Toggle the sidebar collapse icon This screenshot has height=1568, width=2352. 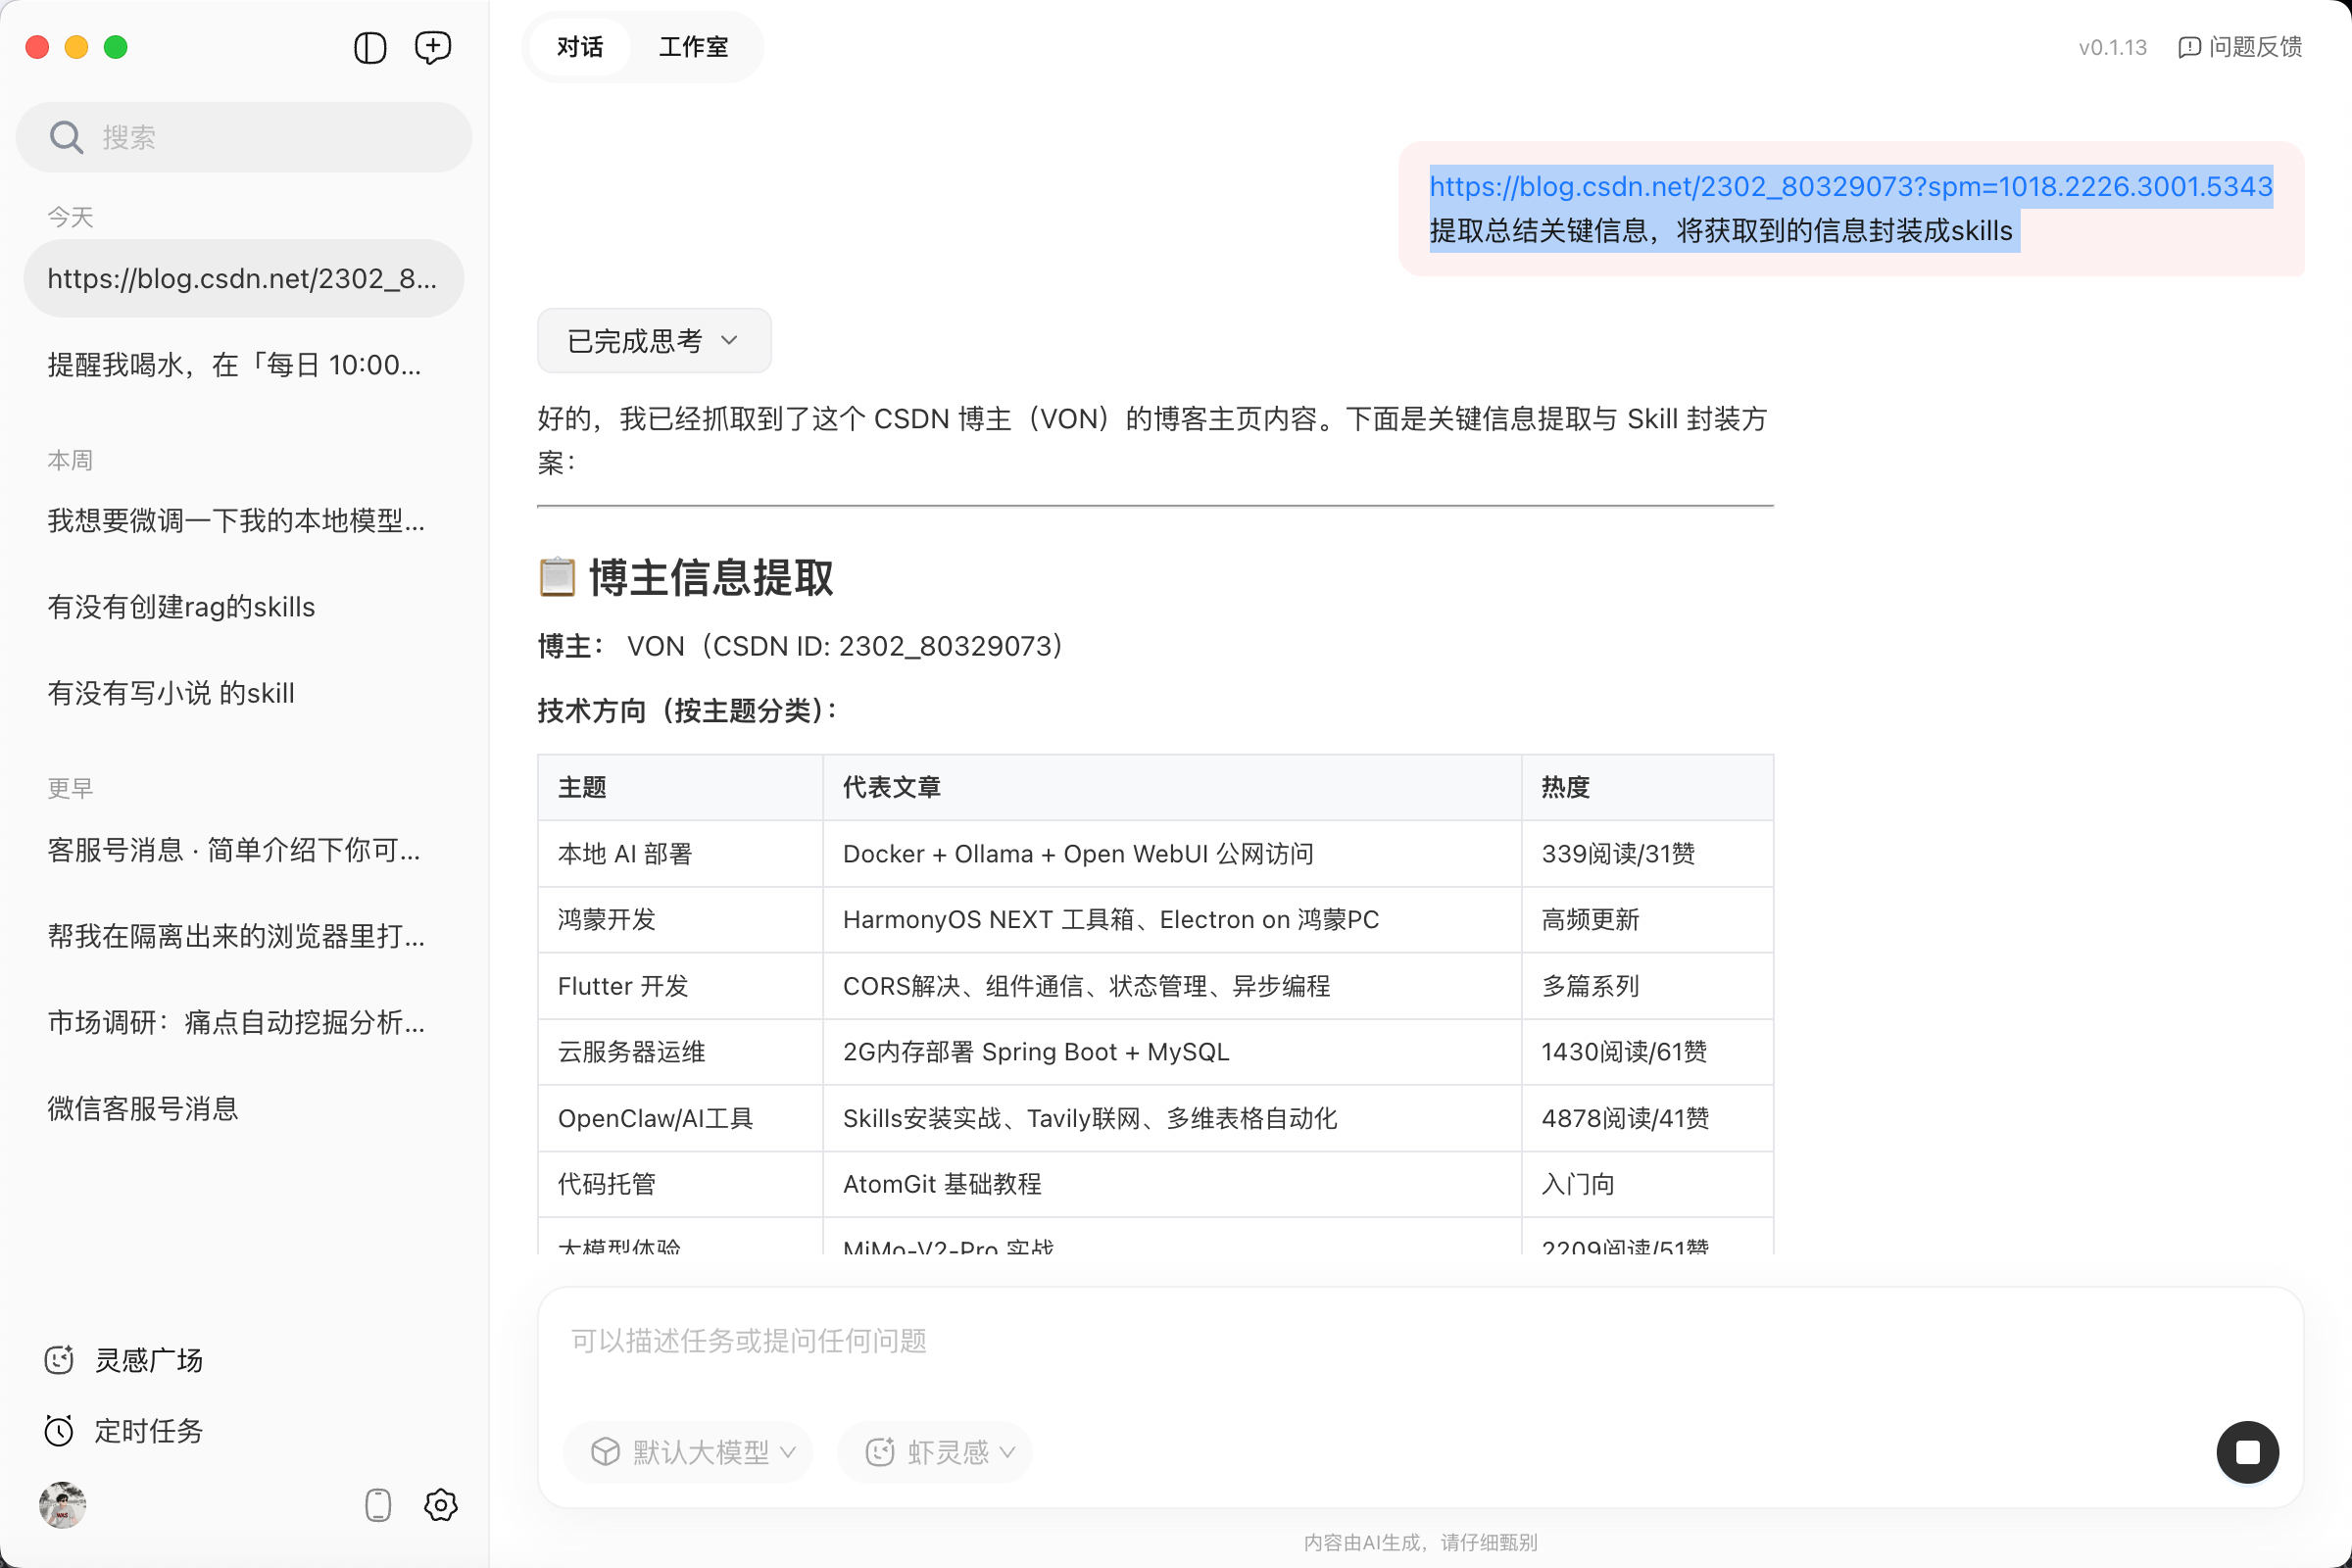(x=370, y=47)
